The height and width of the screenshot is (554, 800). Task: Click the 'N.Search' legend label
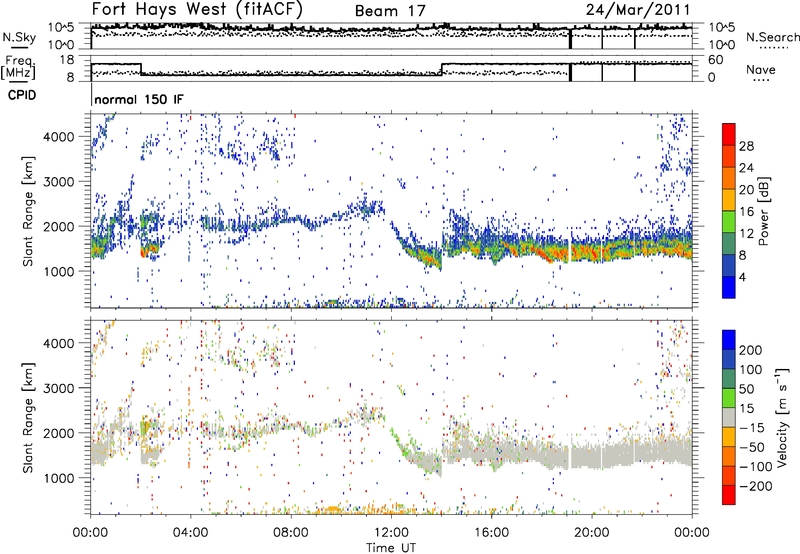[772, 37]
